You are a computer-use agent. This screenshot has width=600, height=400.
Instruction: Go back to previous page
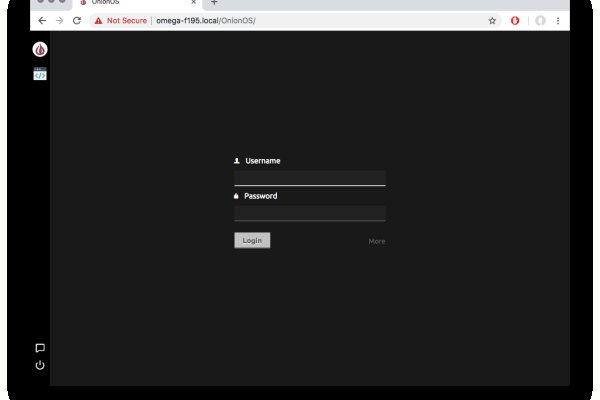42,20
